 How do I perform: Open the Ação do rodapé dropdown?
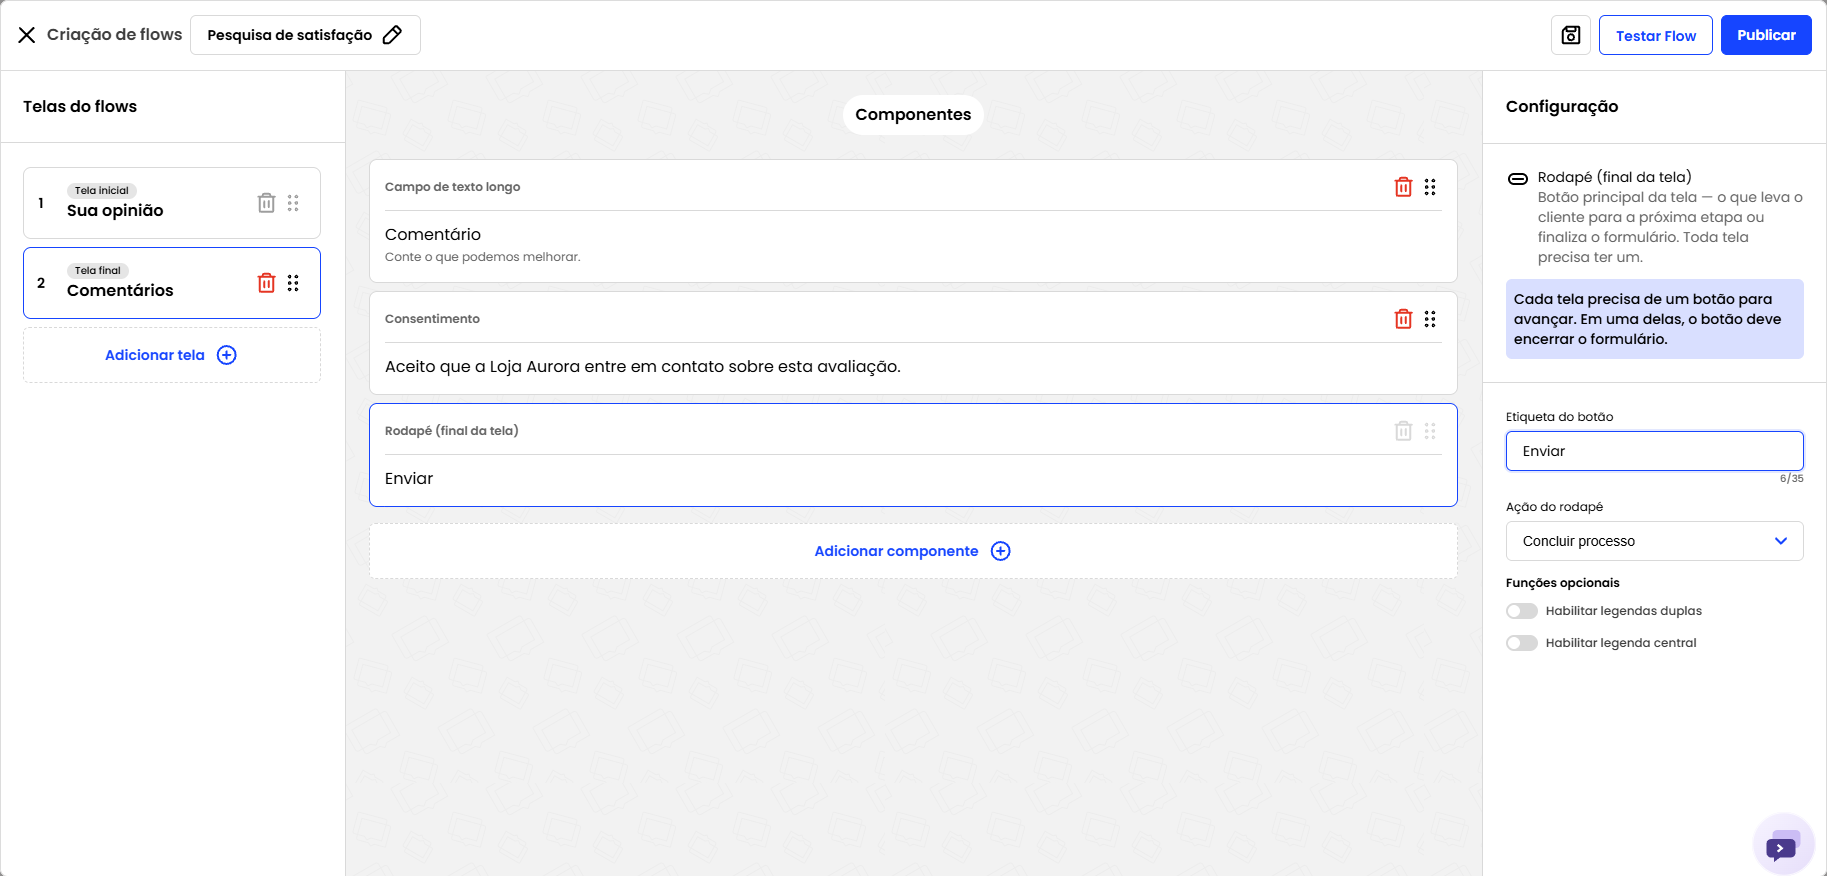pos(1654,541)
